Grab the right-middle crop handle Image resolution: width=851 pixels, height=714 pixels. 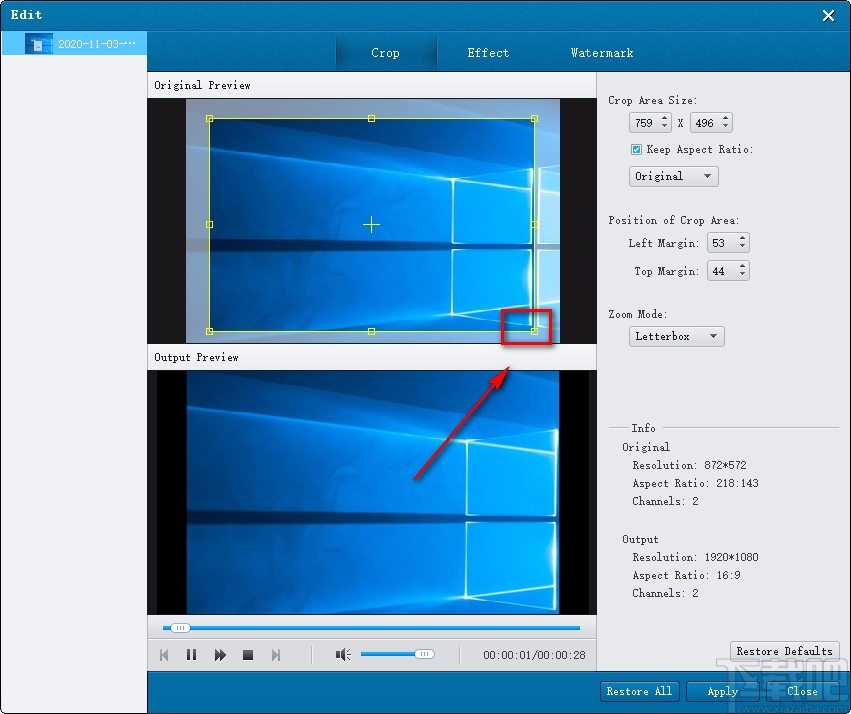(534, 224)
